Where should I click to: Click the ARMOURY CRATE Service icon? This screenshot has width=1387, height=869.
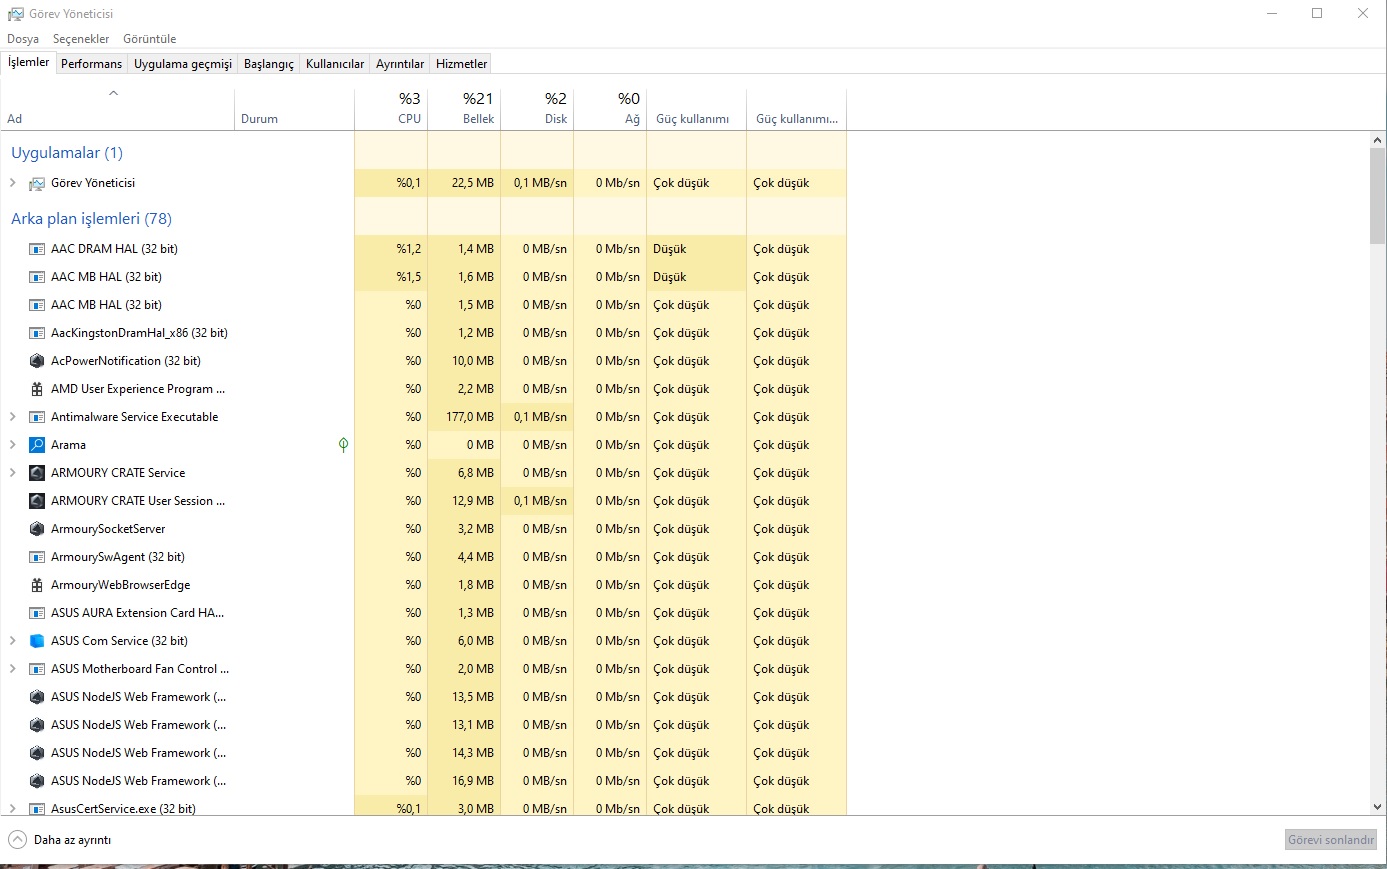tap(37, 473)
